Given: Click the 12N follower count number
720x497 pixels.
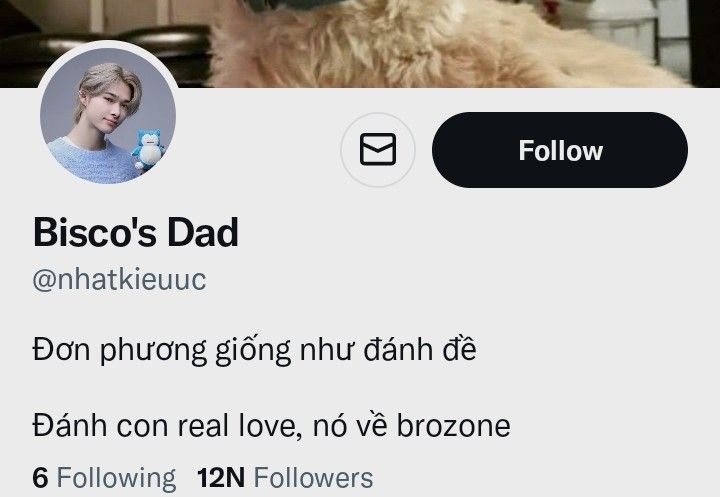Looking at the screenshot, I should (x=220, y=478).
